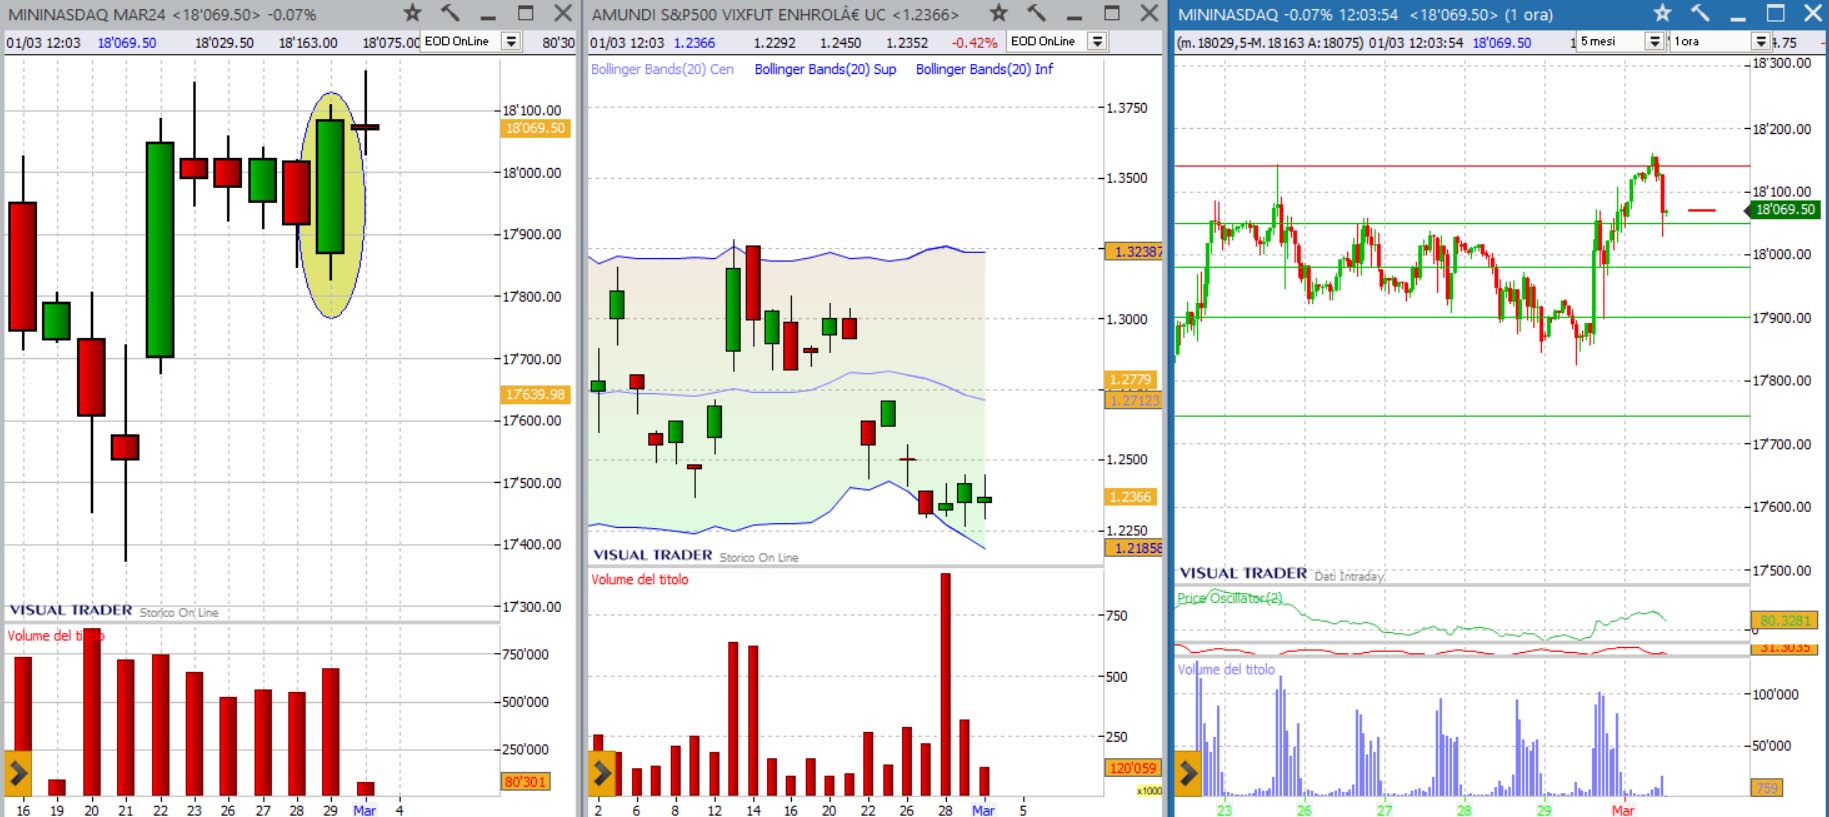Select Bollinger Bands(20) Inf indicator label
Image resolution: width=1829 pixels, height=817 pixels.
[x=984, y=69]
